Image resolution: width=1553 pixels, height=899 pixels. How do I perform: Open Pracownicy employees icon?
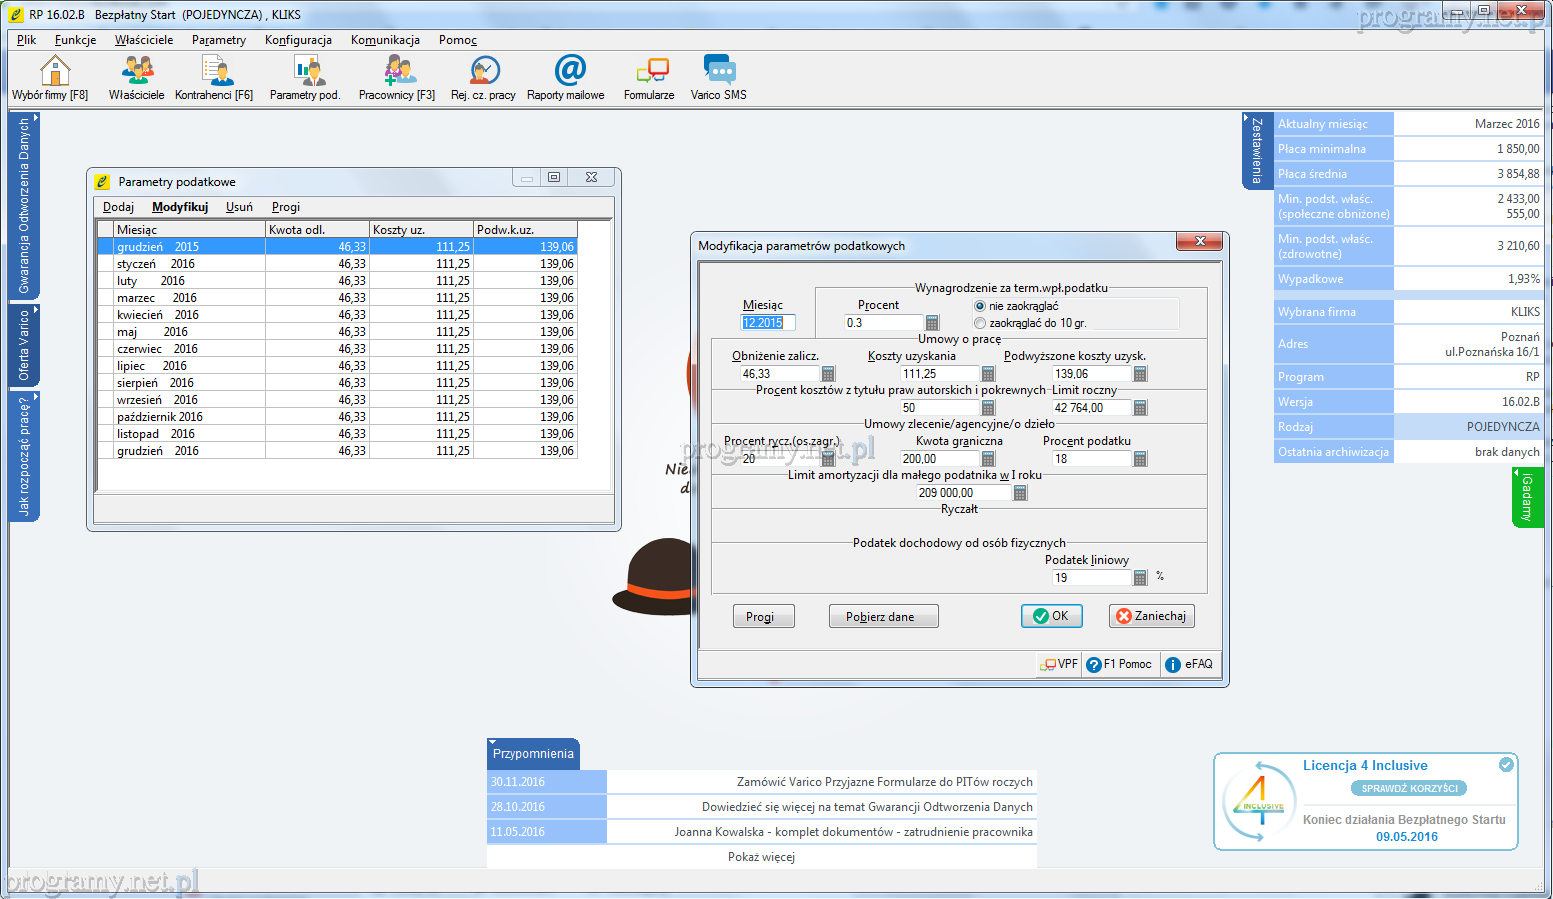click(x=398, y=71)
